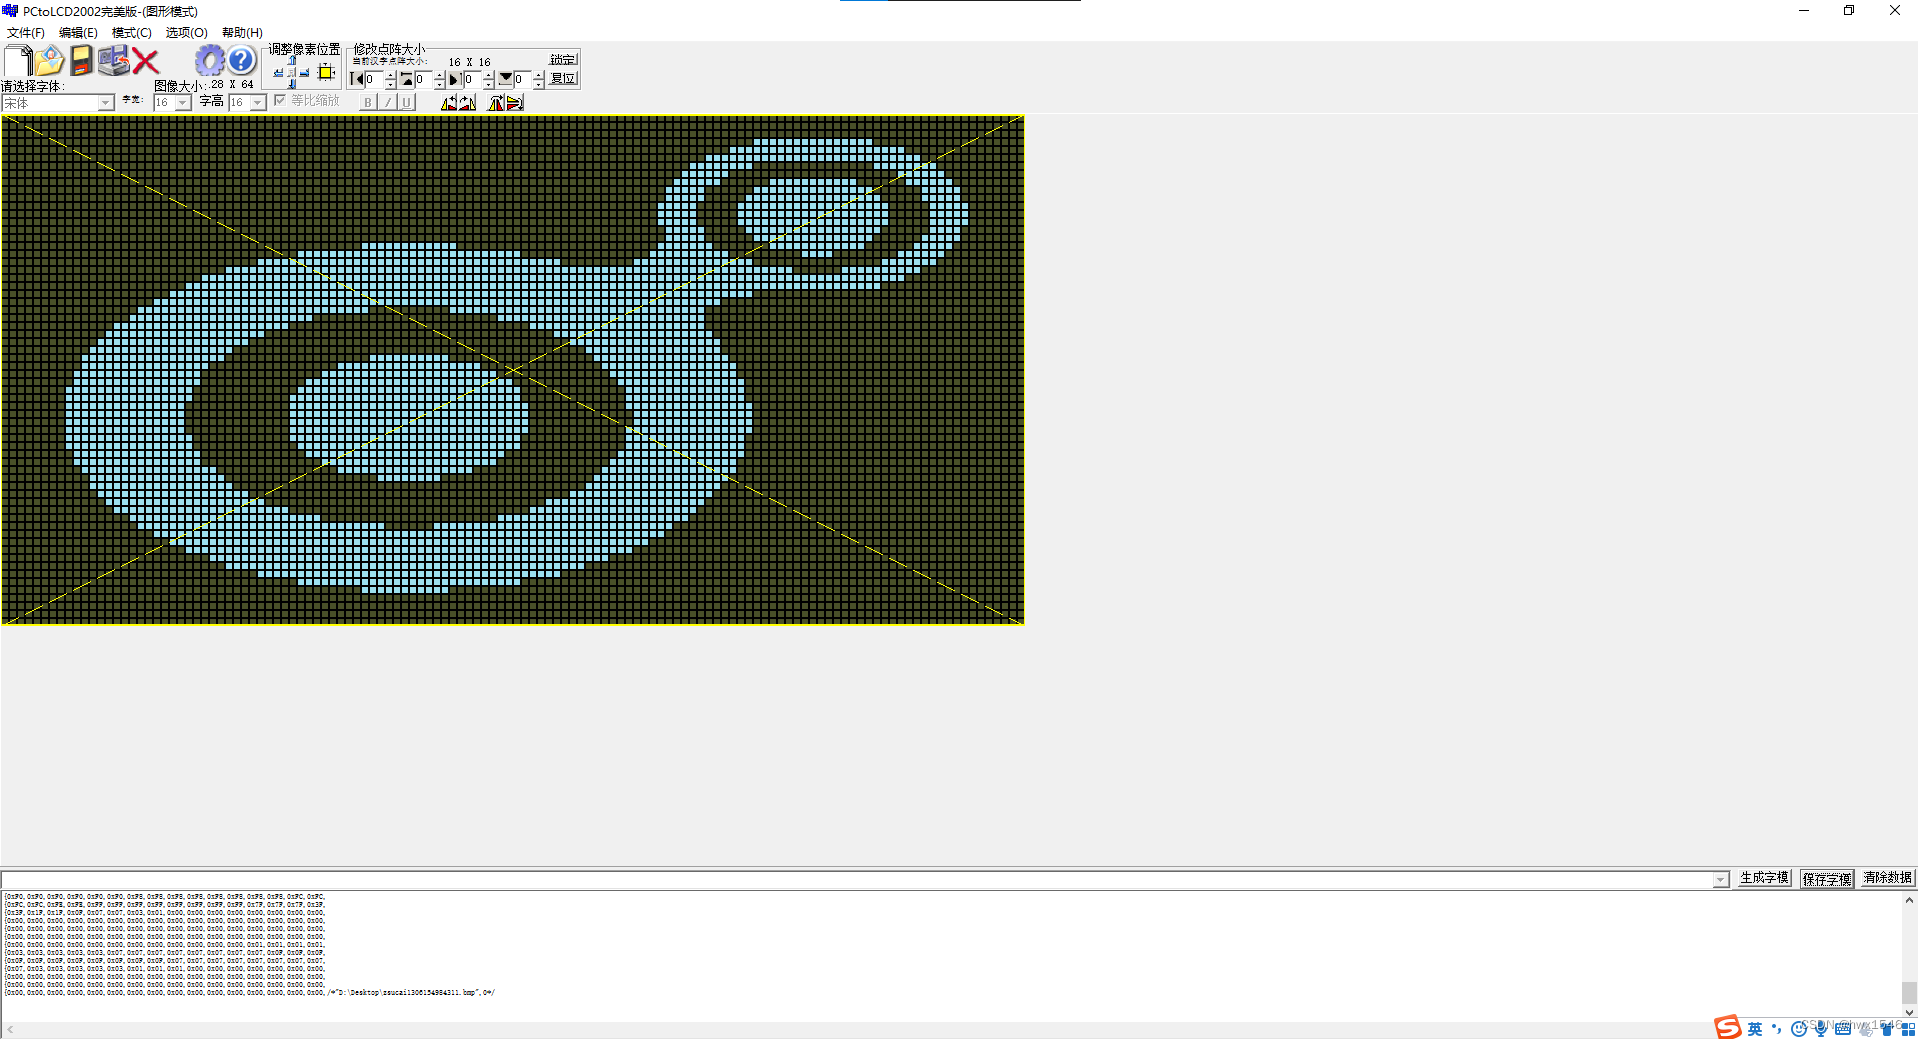Screen dimensions: 1918x1039
Task: Expand the 字宽 width 16 dropdown
Action: pyautogui.click(x=183, y=103)
